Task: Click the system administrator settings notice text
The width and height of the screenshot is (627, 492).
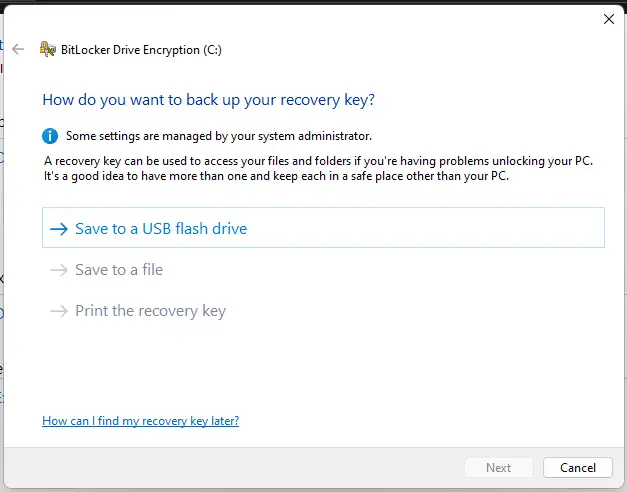Action: 219,136
